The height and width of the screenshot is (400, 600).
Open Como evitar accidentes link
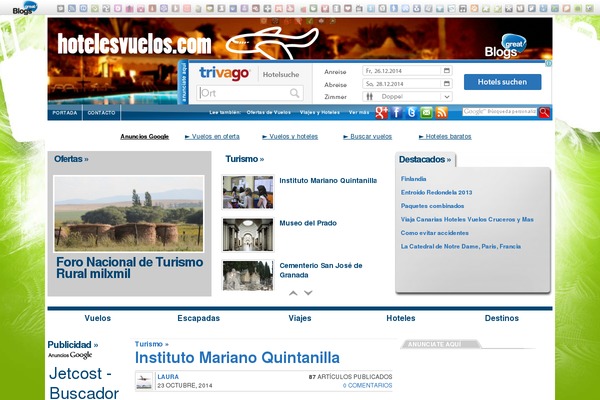[x=435, y=233]
